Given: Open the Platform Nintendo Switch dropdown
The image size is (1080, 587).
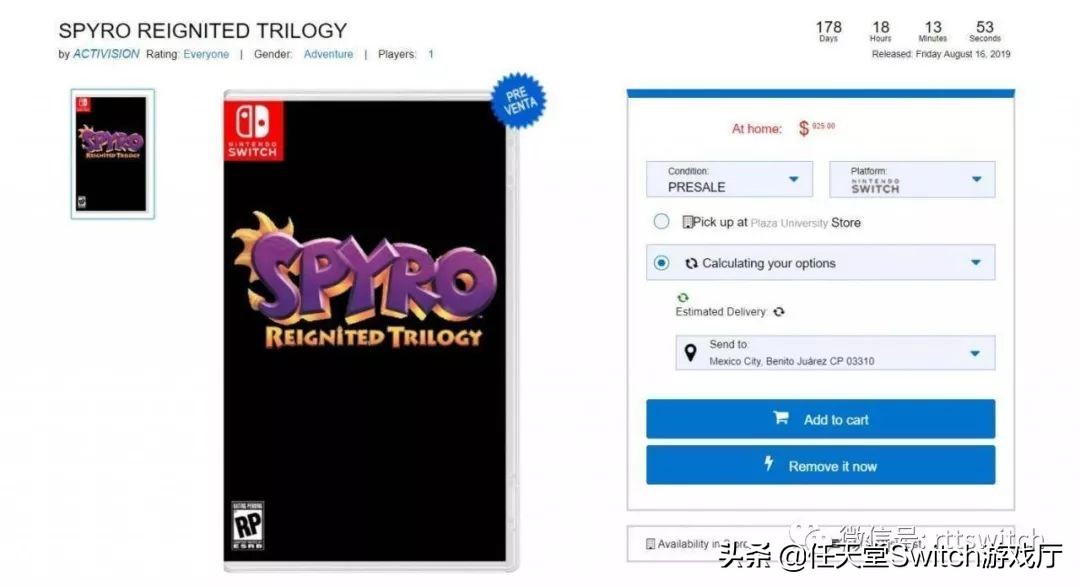Looking at the screenshot, I should (x=912, y=179).
